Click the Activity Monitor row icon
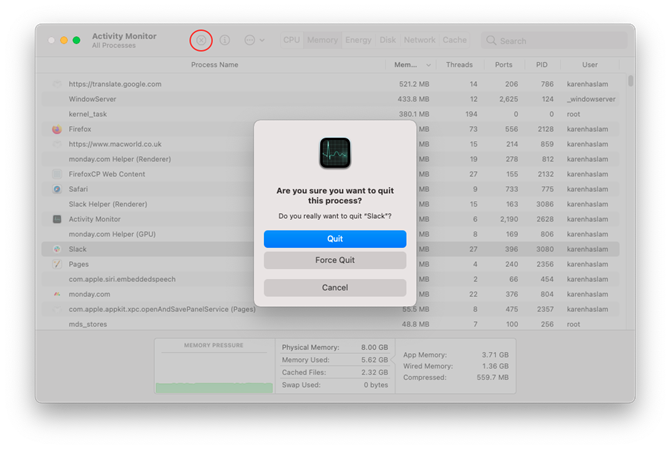670x449 pixels. 57,219
